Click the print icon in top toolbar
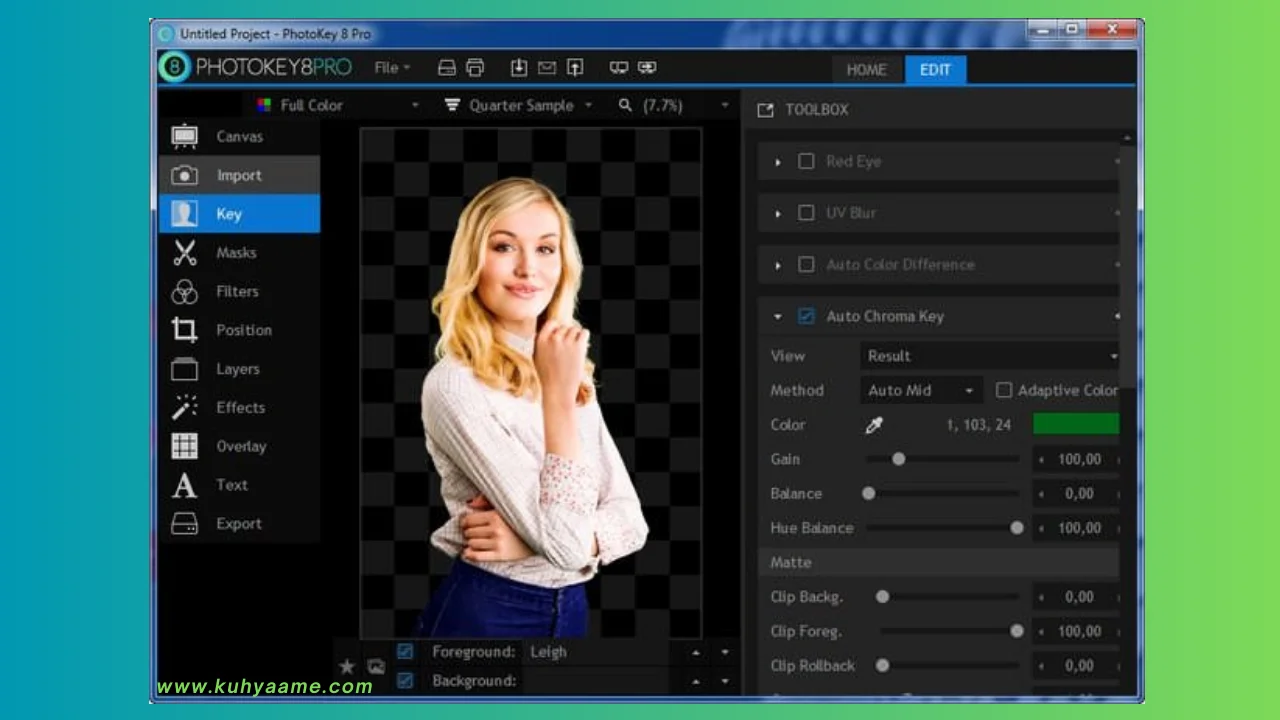1280x720 pixels. tap(475, 67)
